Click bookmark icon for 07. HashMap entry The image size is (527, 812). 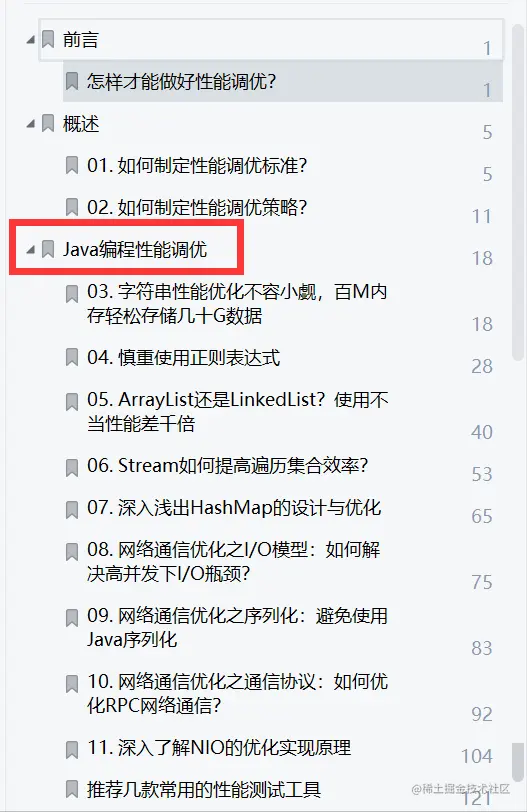point(72,510)
